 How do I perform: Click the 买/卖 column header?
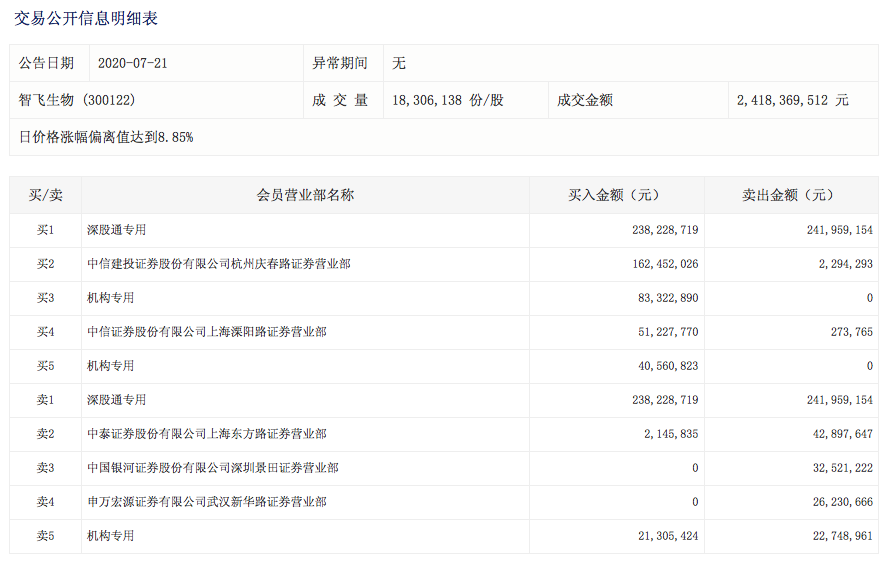point(45,195)
